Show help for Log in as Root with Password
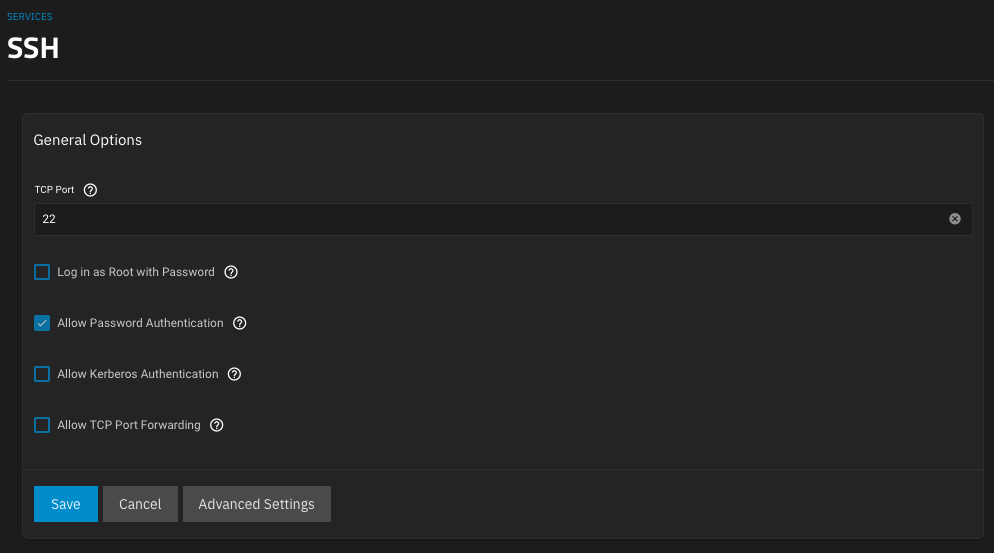 [x=231, y=272]
